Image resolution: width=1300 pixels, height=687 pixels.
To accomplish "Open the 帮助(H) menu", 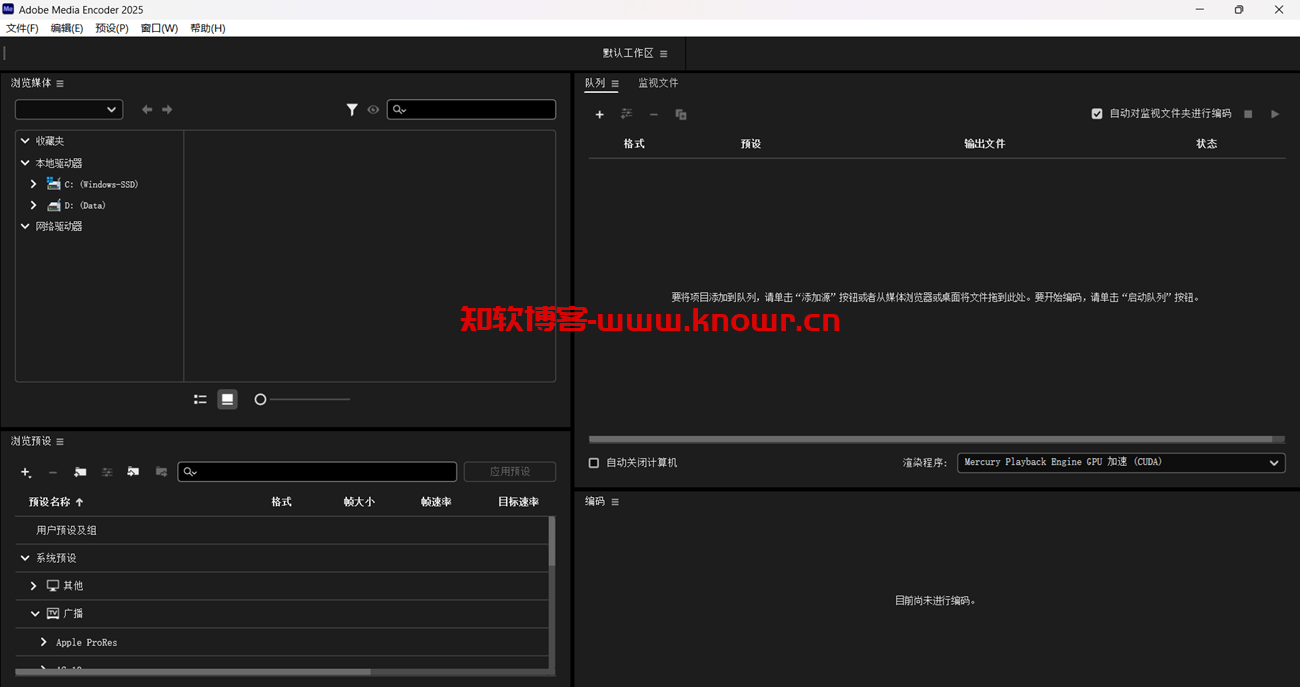I will (207, 28).
